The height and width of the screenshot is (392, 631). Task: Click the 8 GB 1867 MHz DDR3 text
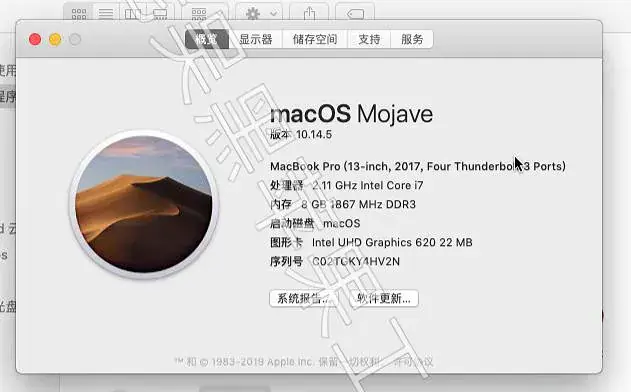(x=358, y=204)
